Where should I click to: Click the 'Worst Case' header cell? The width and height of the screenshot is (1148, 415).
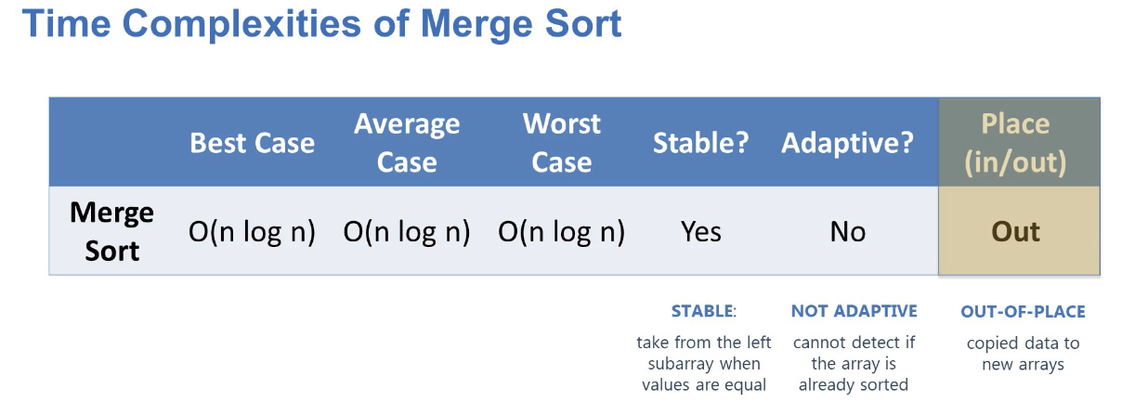point(562,142)
